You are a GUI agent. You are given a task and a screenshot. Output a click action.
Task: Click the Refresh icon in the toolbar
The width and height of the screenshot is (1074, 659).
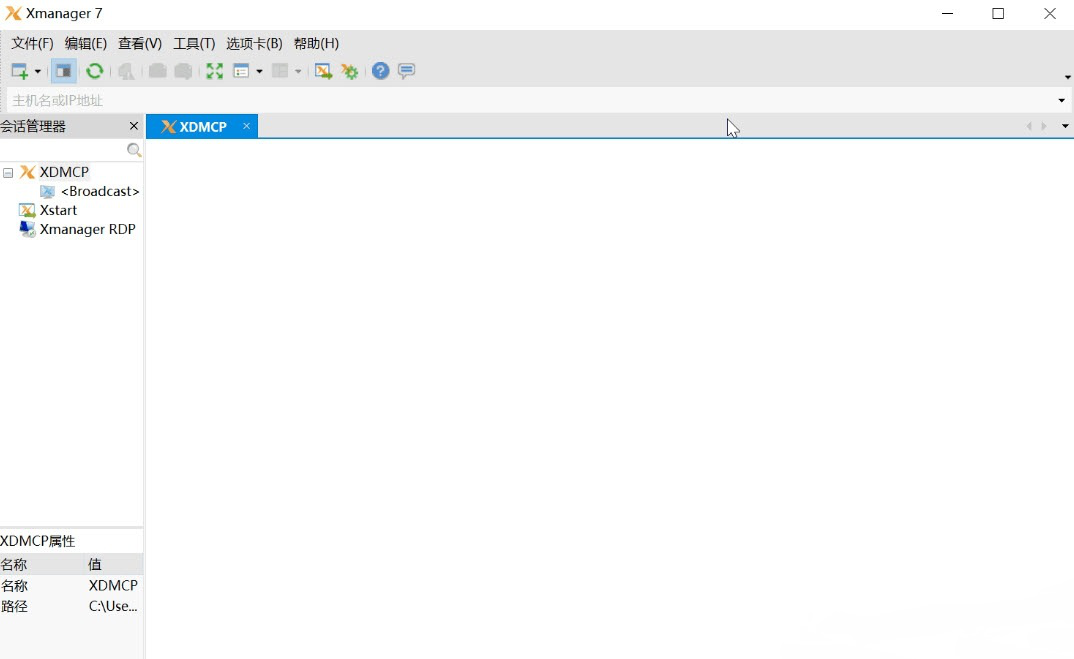point(94,70)
